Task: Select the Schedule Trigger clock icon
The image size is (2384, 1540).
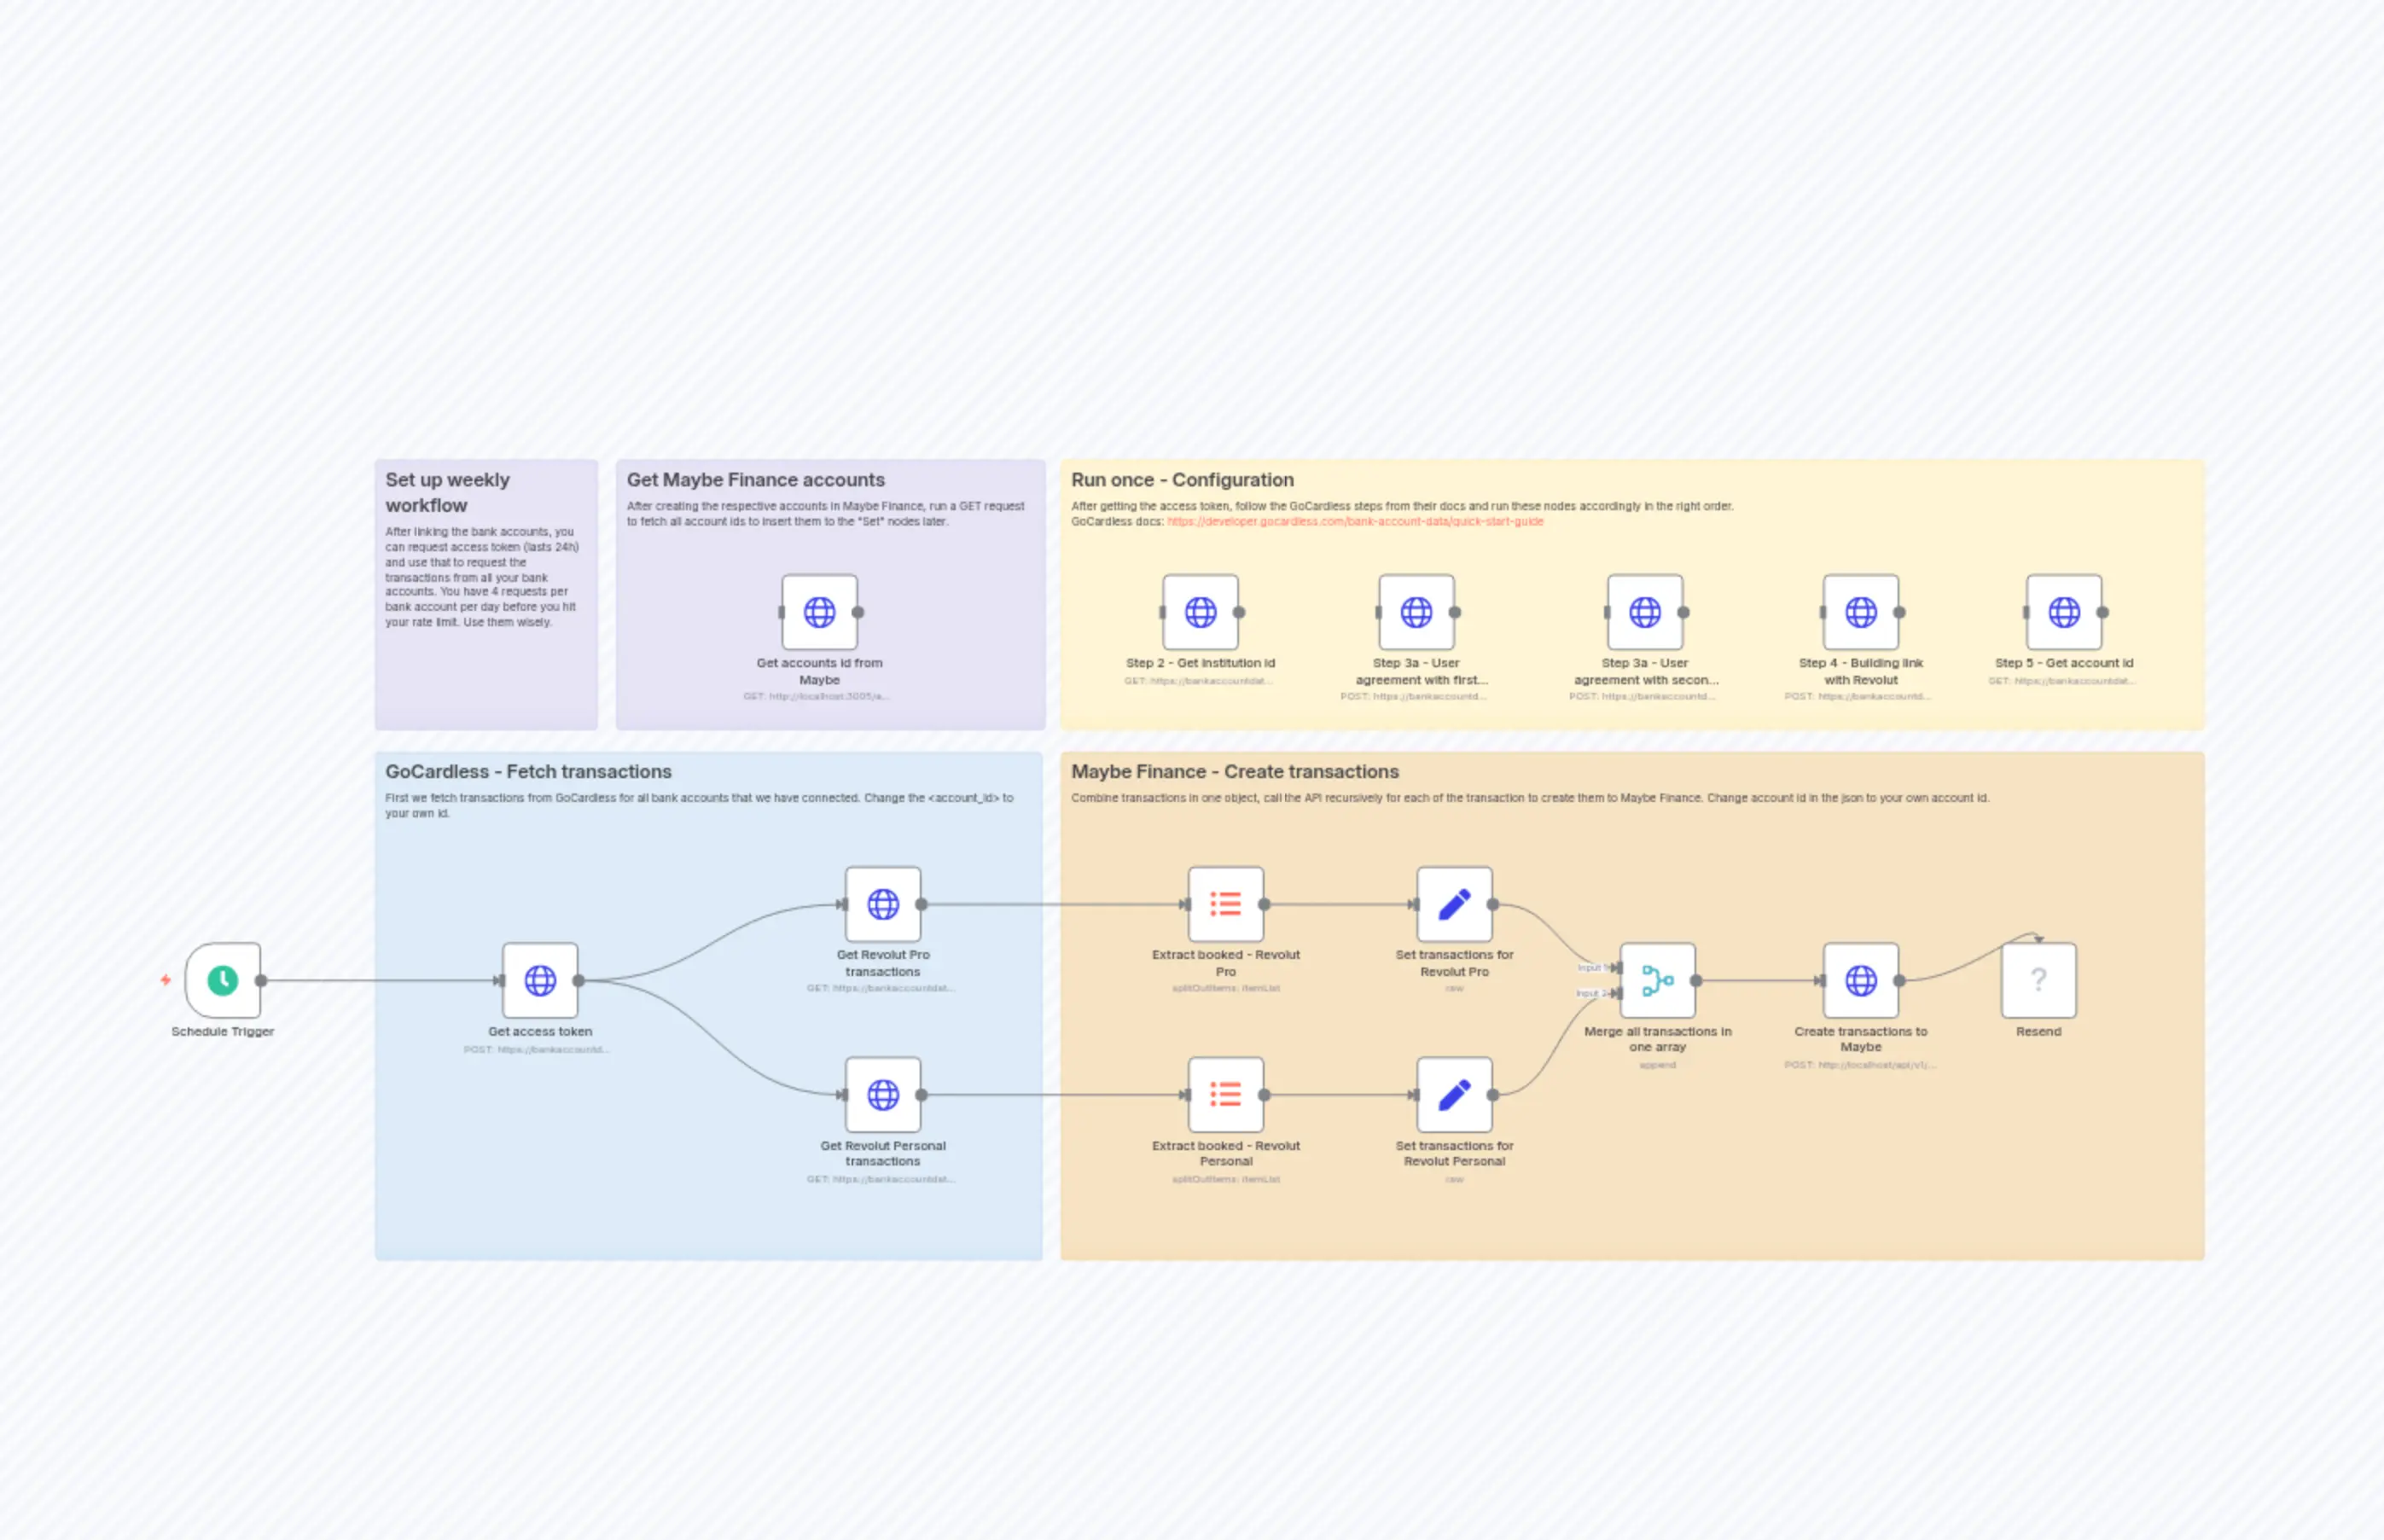Action: coord(222,981)
